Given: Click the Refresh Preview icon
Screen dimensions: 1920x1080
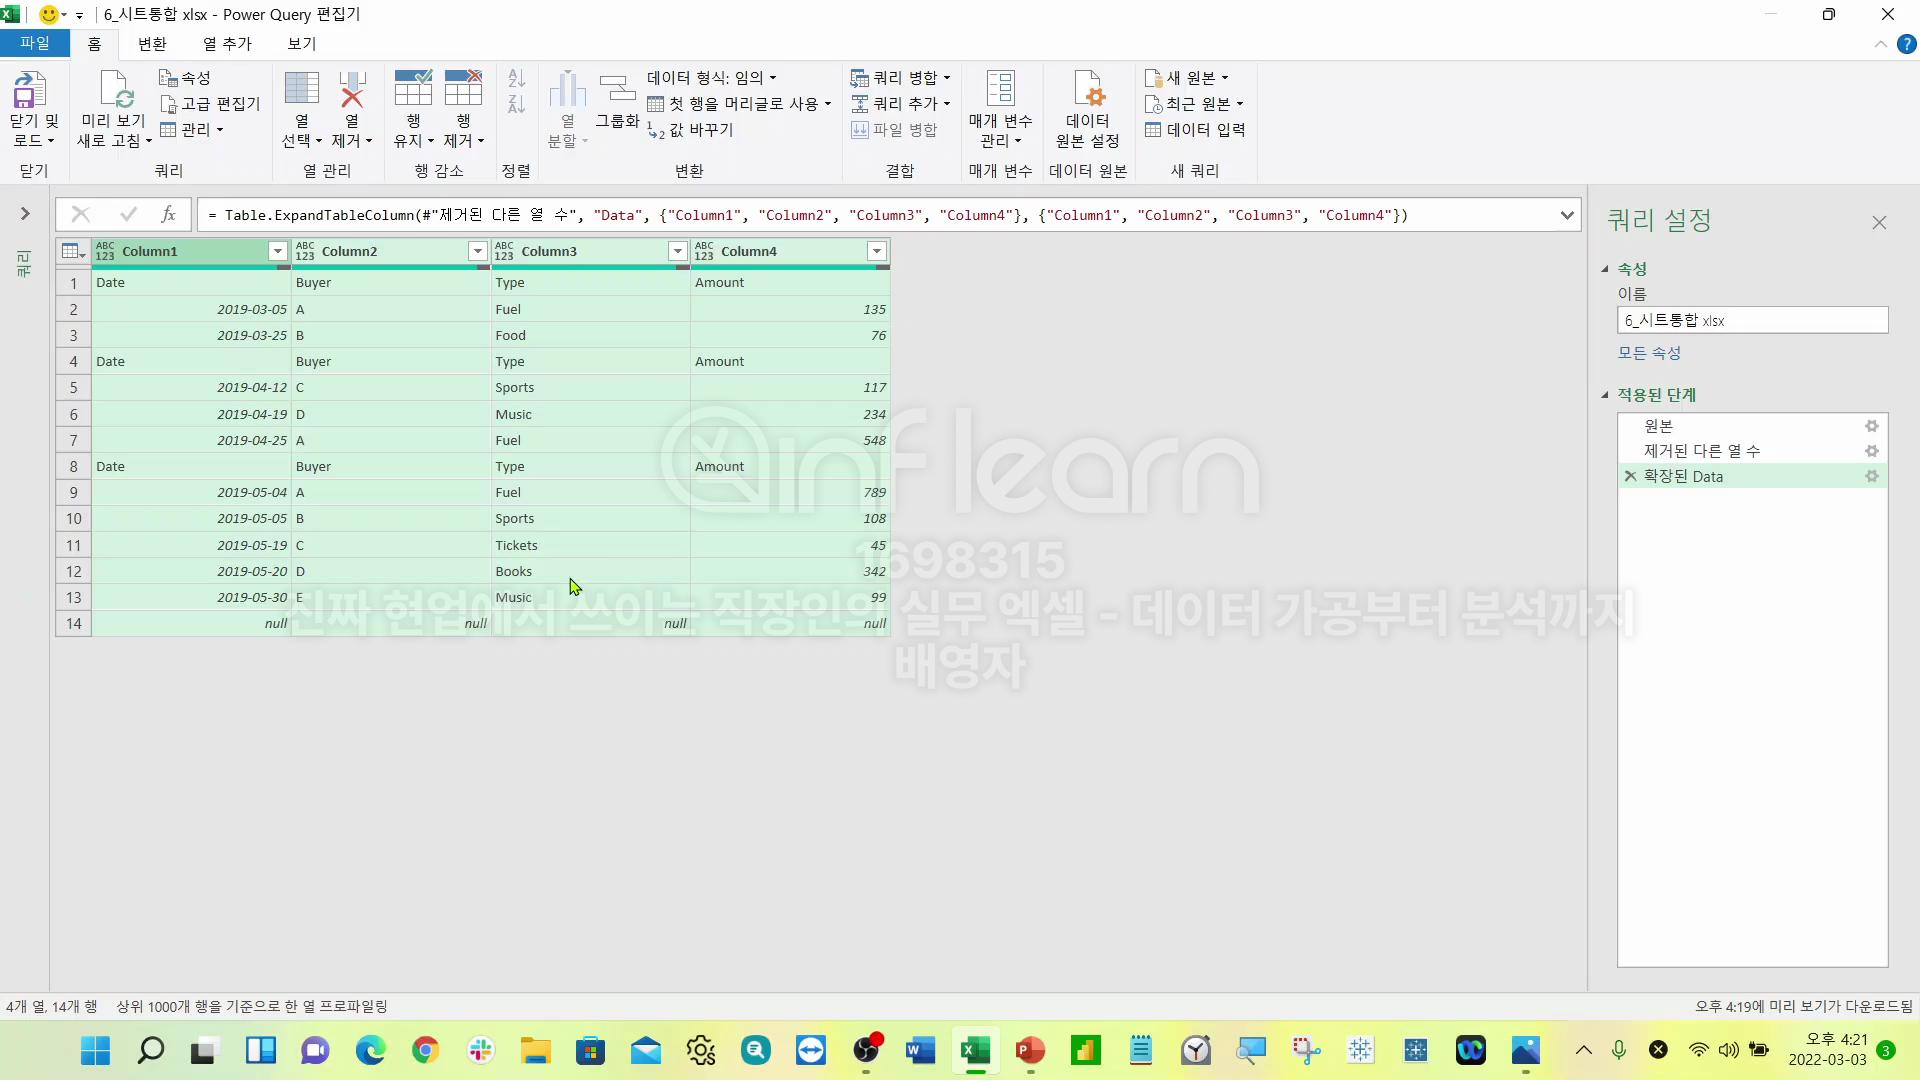Looking at the screenshot, I should pos(116,90).
